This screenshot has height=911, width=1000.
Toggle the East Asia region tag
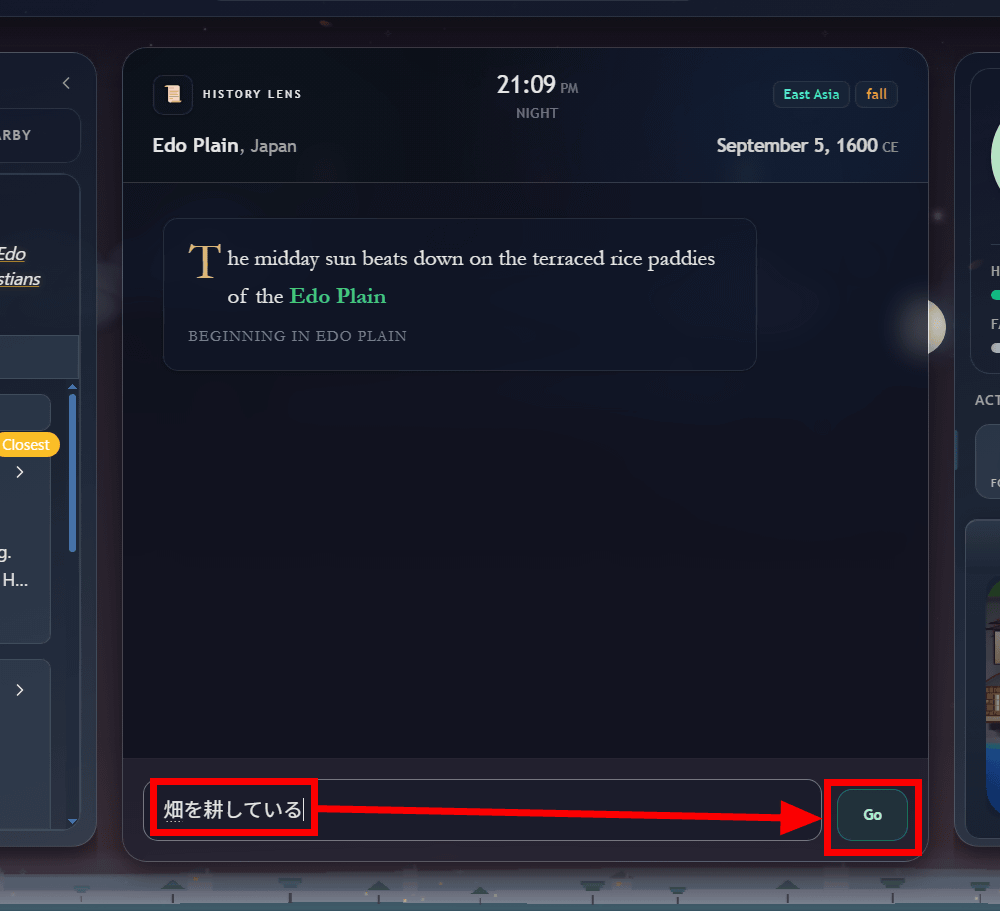(x=811, y=94)
